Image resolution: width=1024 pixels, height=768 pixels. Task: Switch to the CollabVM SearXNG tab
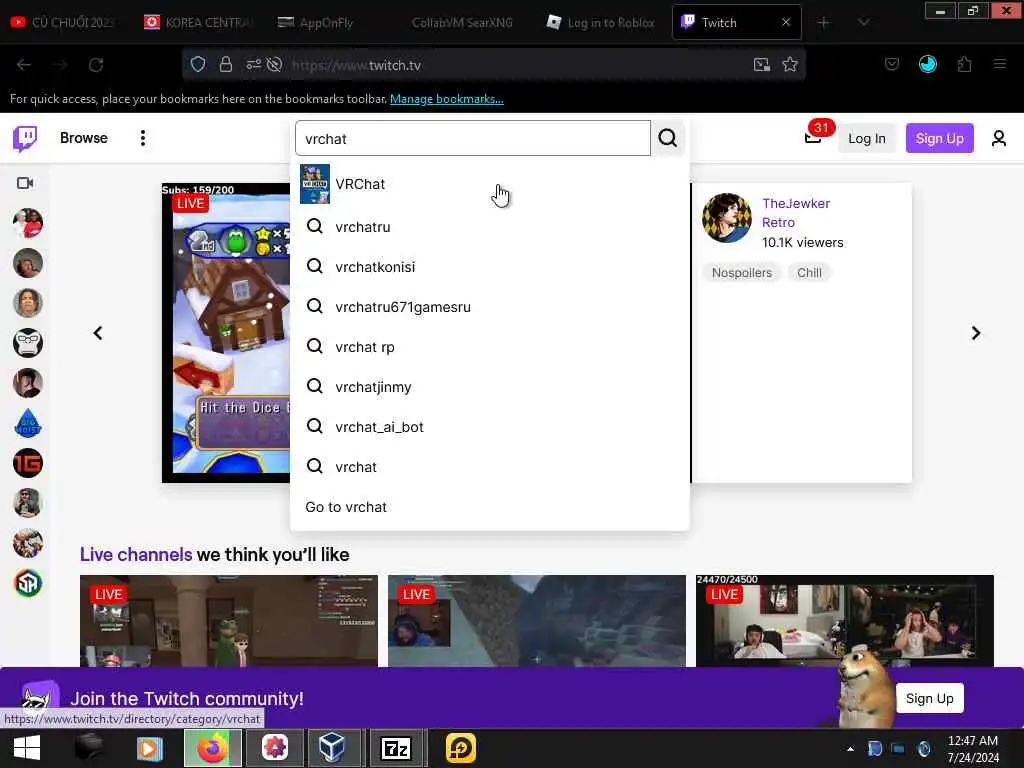tap(462, 23)
